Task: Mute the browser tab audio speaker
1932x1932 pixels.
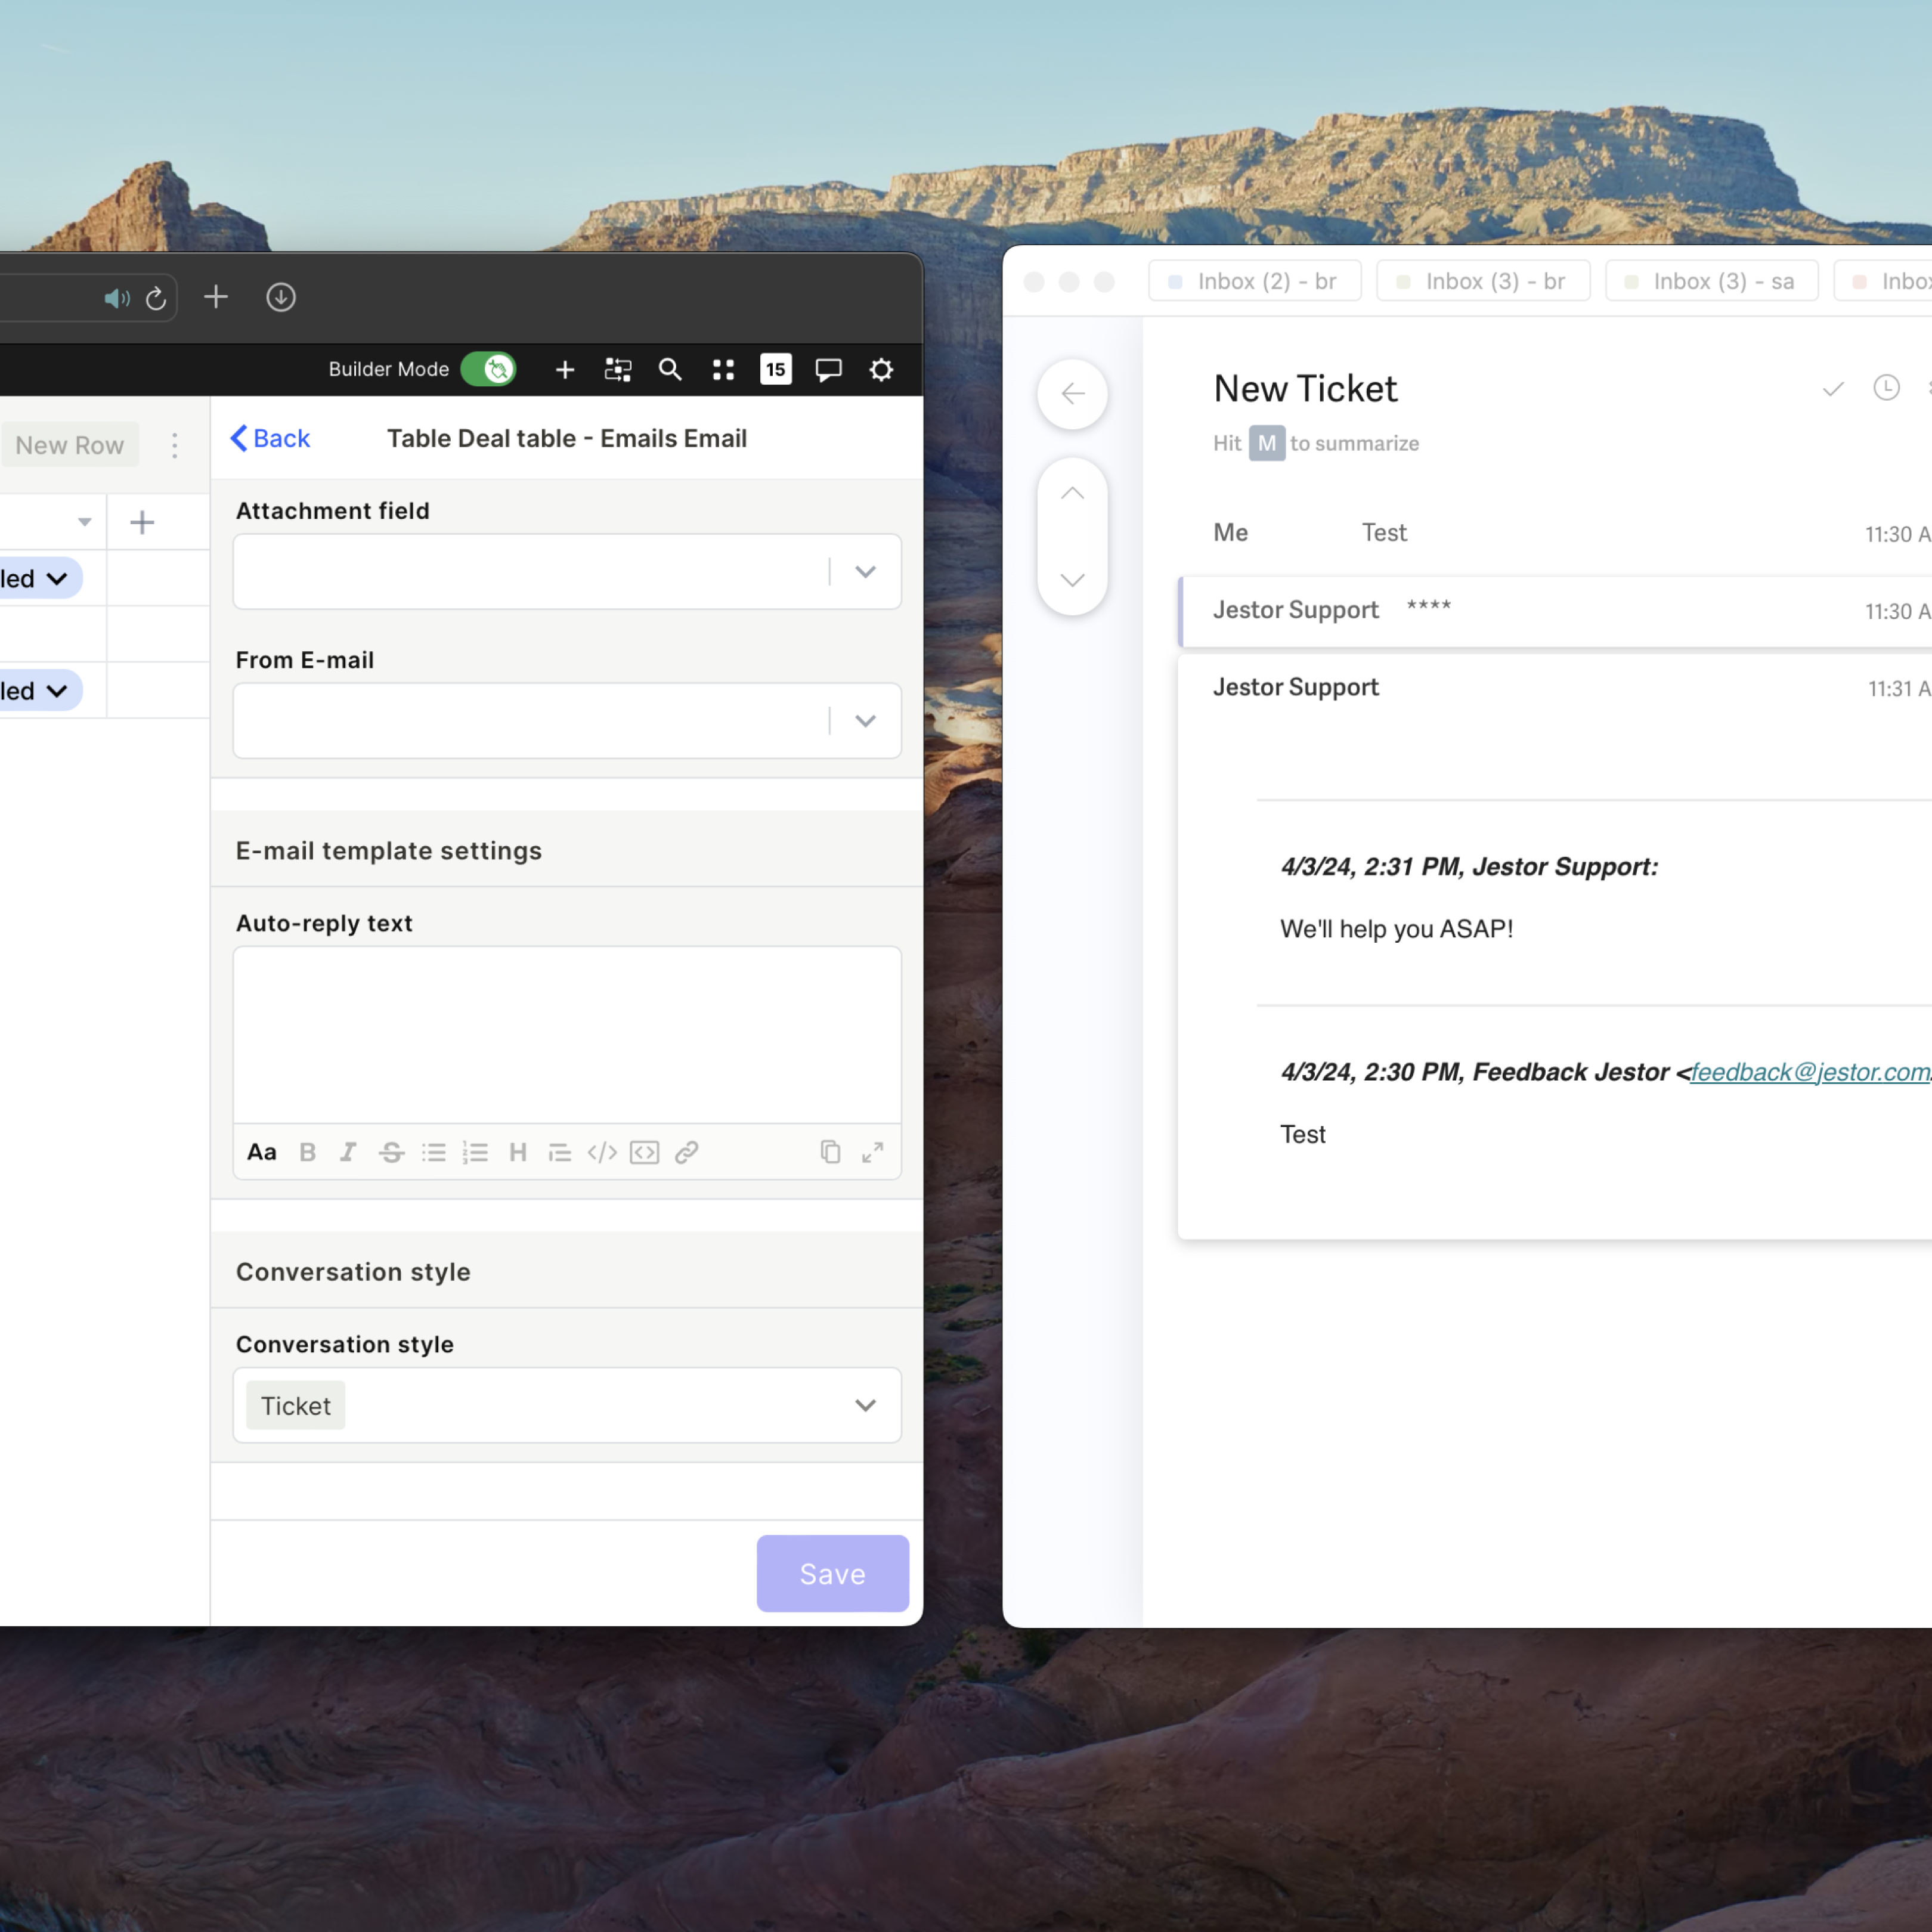Action: click(x=117, y=298)
